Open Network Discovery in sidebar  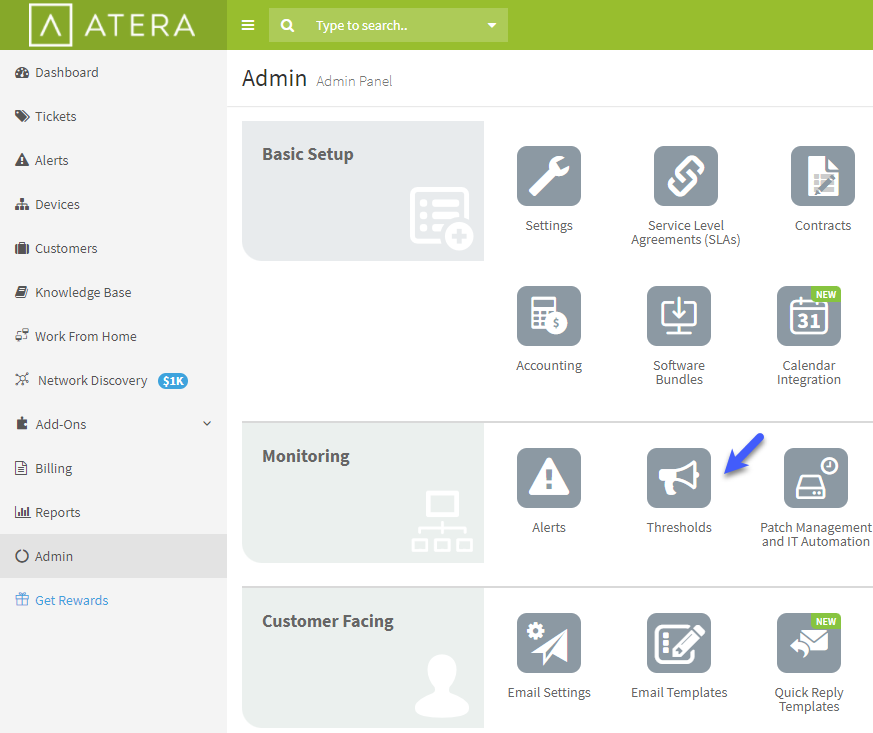point(113,380)
